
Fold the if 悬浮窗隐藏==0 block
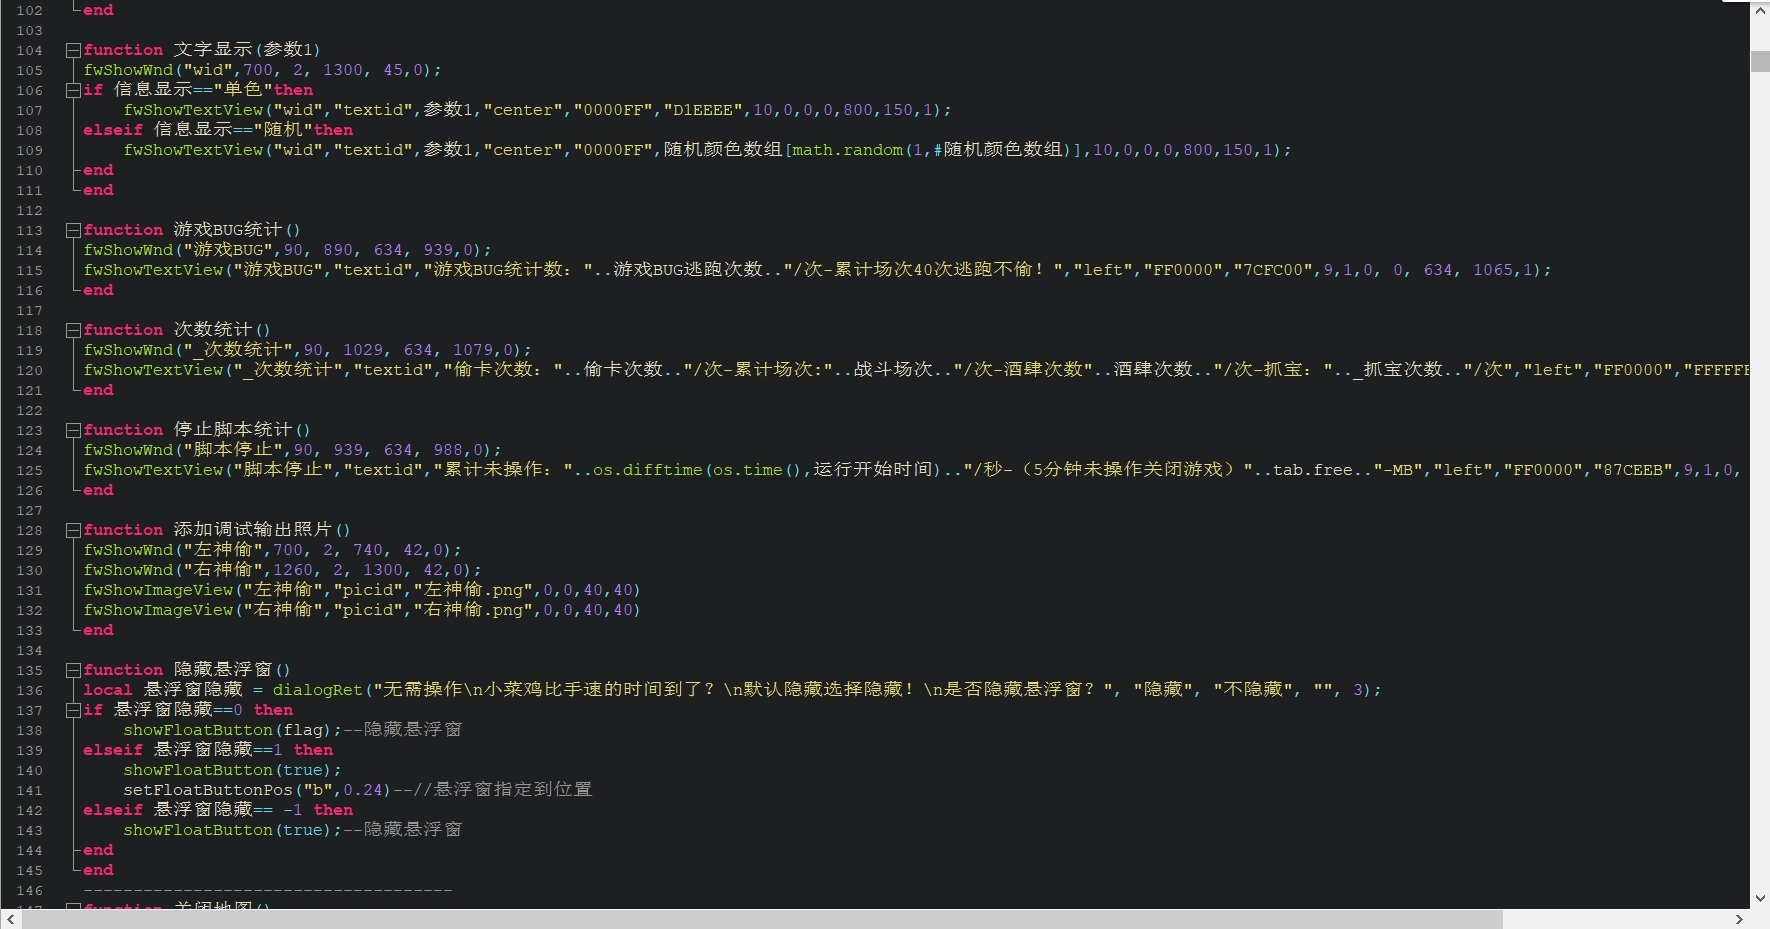tap(73, 710)
